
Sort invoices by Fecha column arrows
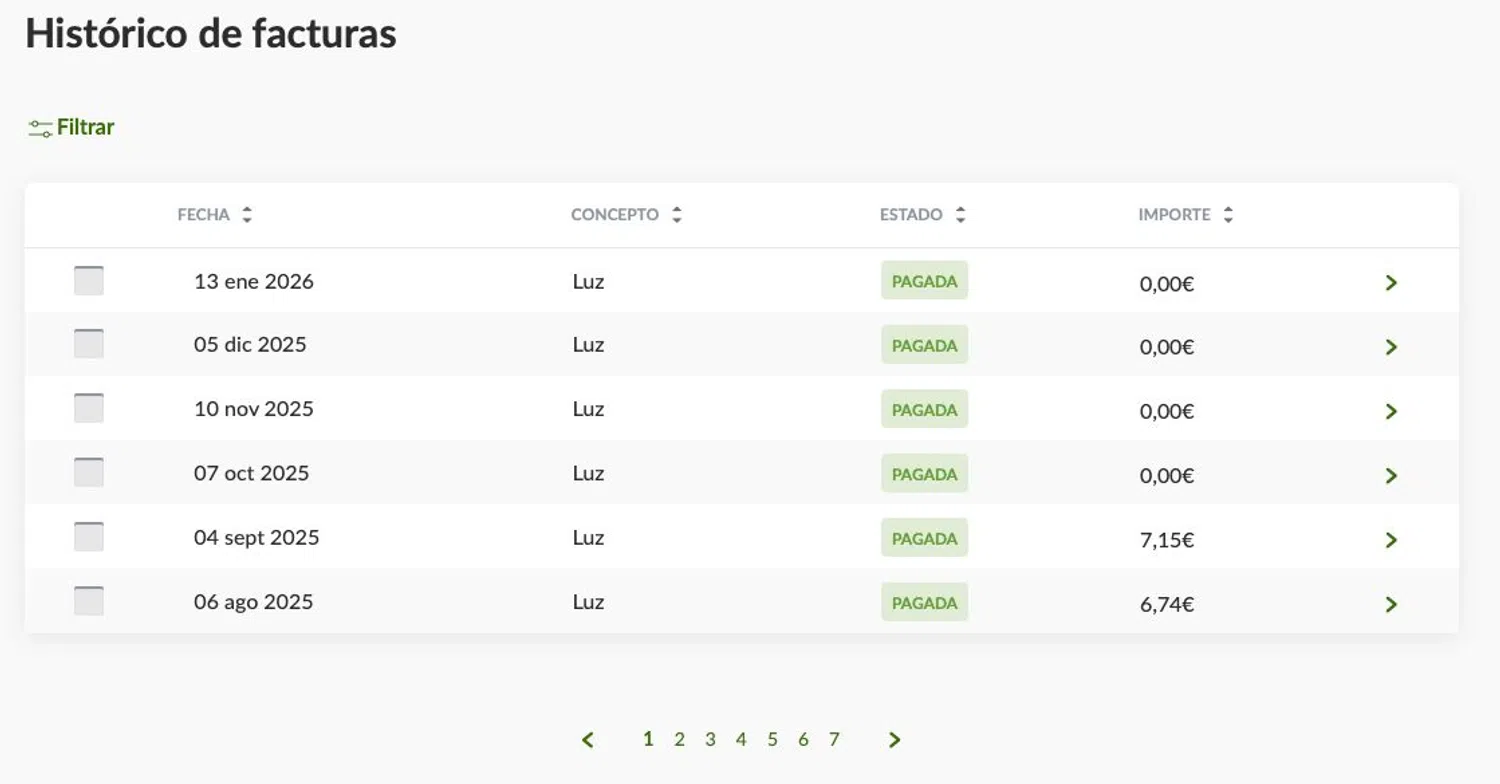[247, 215]
